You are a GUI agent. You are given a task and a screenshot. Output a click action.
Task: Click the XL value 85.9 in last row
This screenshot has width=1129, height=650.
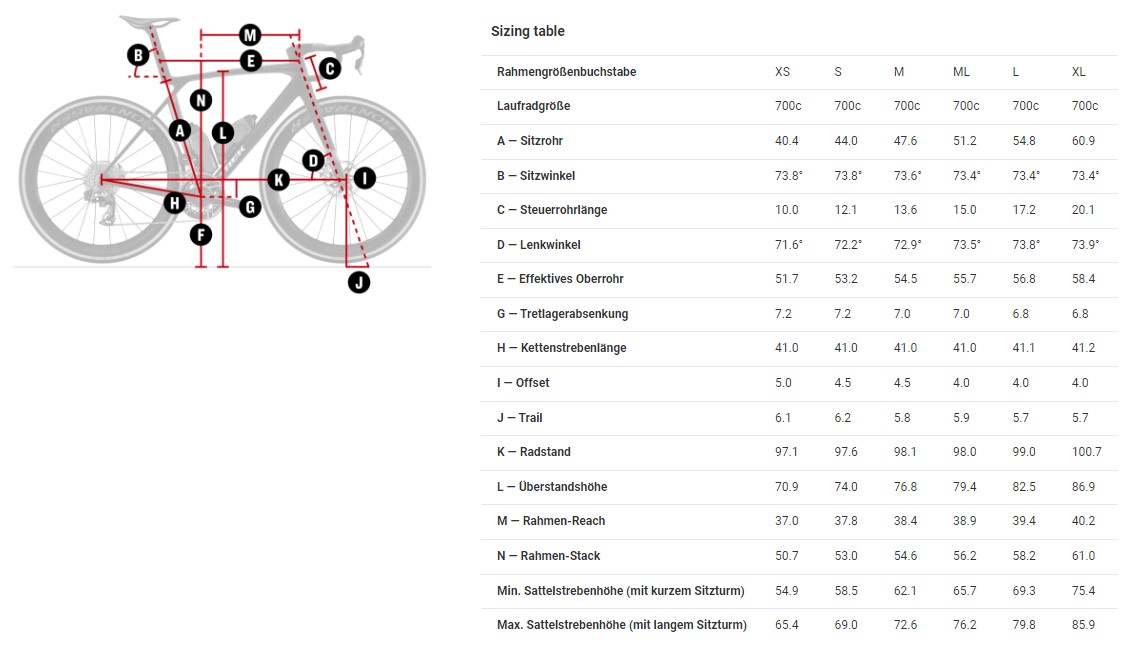[x=1083, y=625]
